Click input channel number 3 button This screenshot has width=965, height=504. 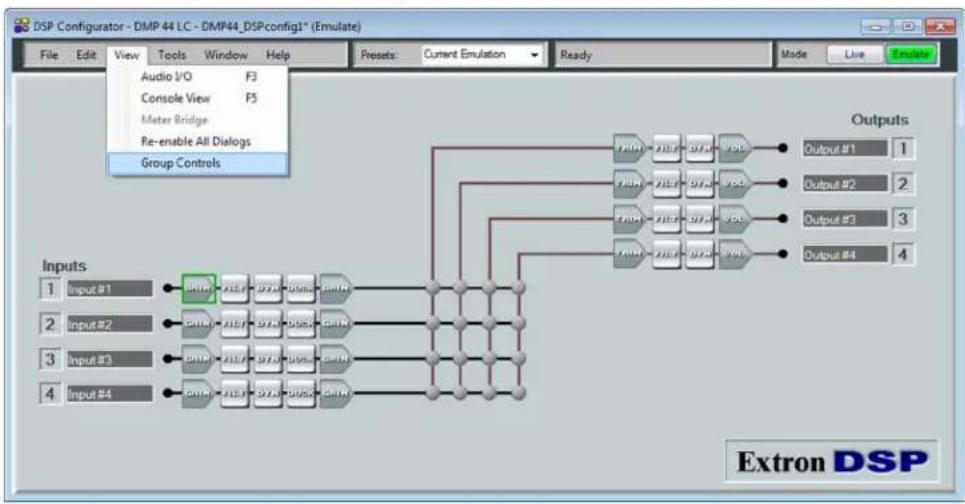coord(50,359)
